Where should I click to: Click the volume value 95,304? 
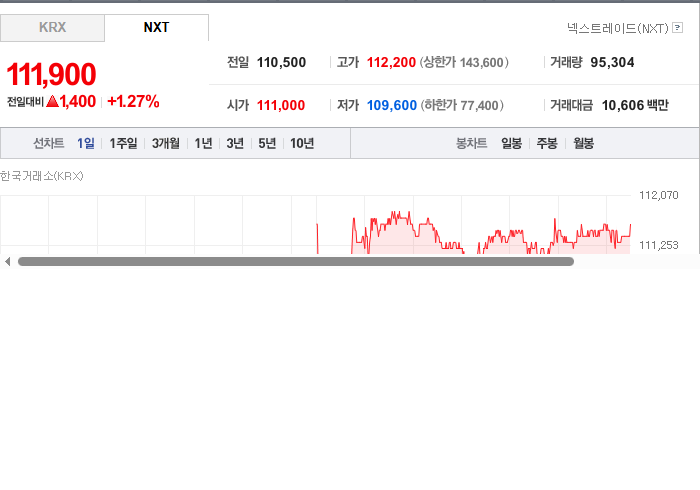612,62
